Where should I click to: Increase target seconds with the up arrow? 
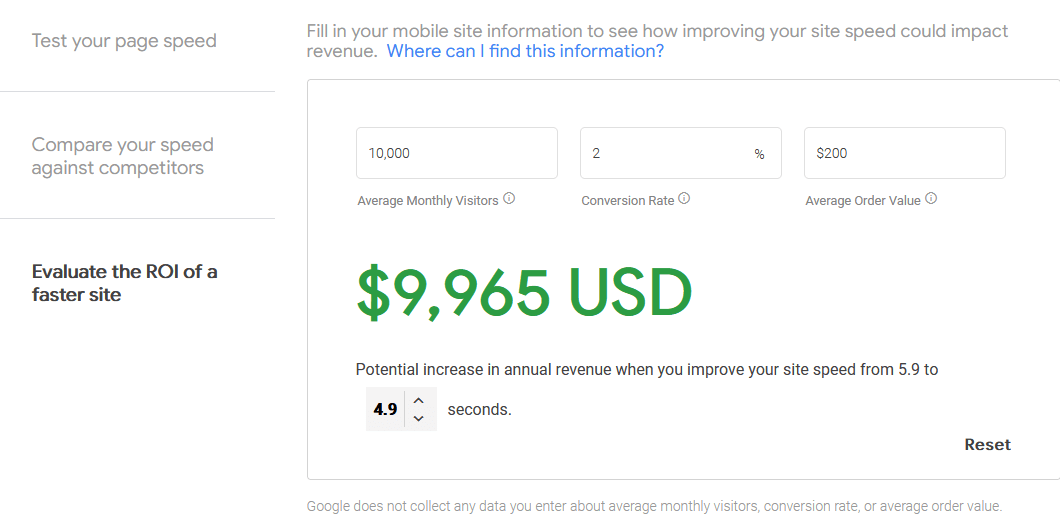[419, 400]
